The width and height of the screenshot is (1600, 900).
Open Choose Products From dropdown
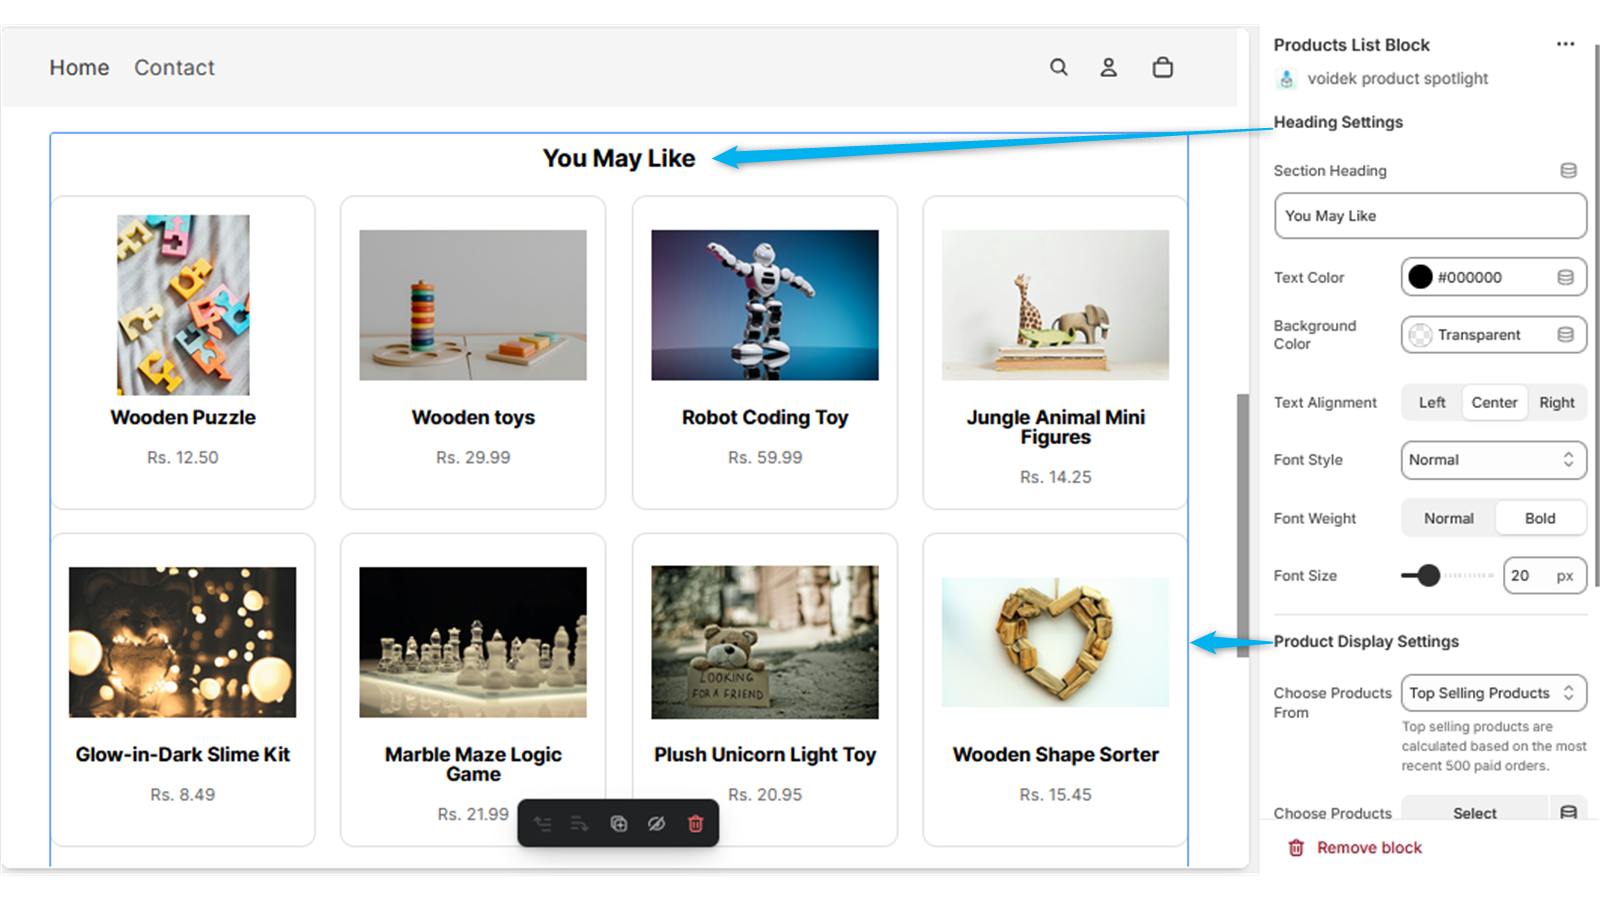click(x=1493, y=693)
